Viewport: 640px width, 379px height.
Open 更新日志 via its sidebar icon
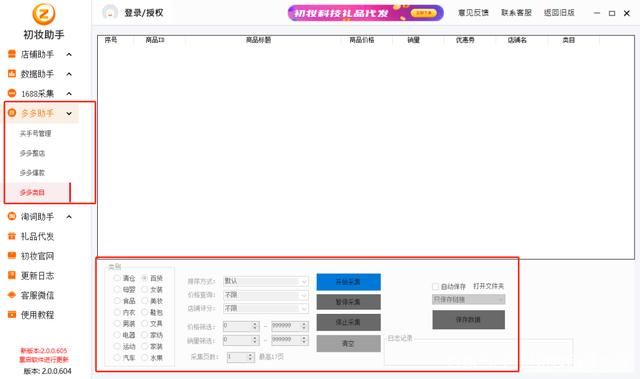click(12, 275)
